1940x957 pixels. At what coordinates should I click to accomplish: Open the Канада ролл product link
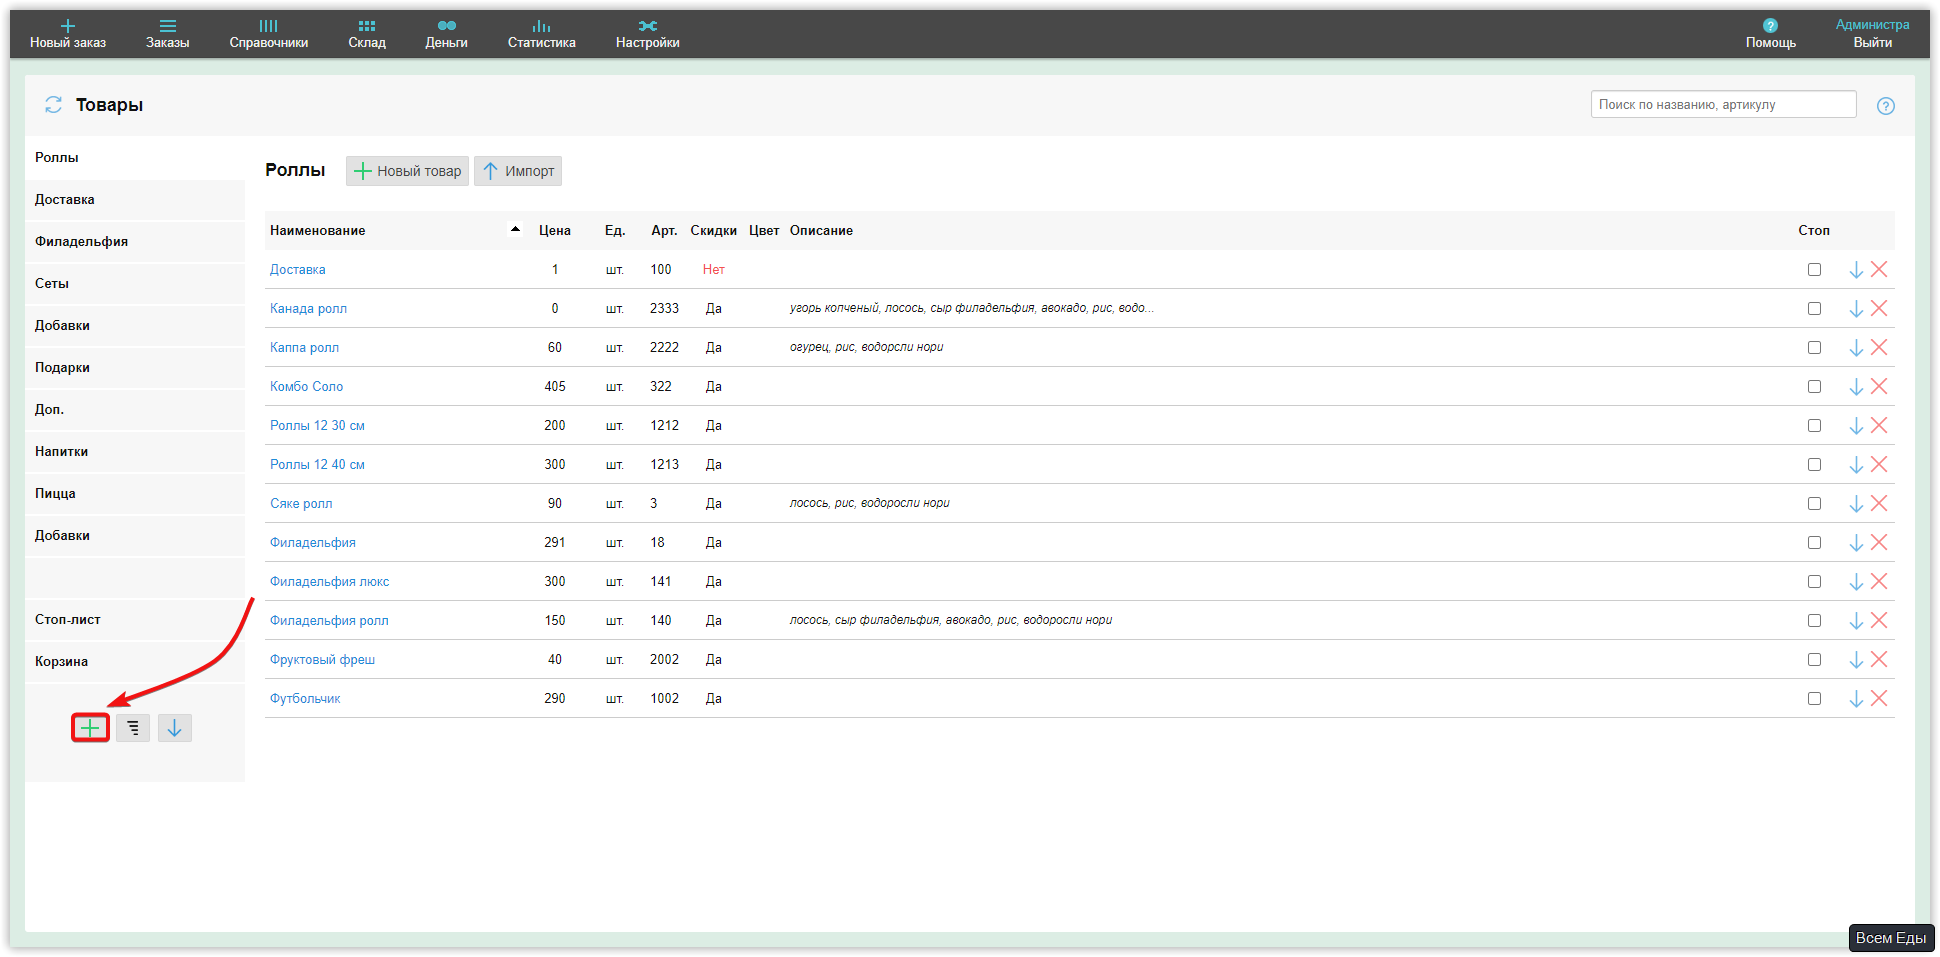click(x=308, y=308)
